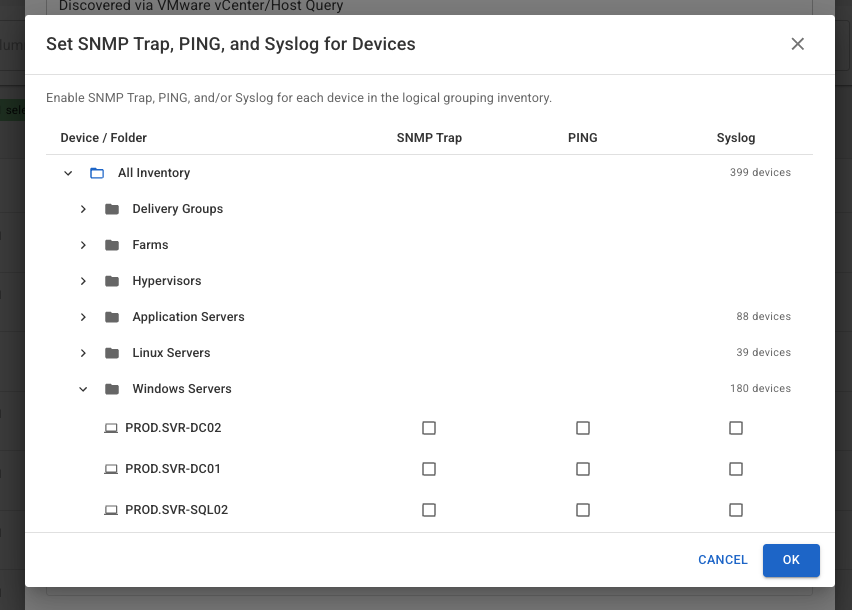Expand the Delivery Groups folder
852x610 pixels.
83,209
